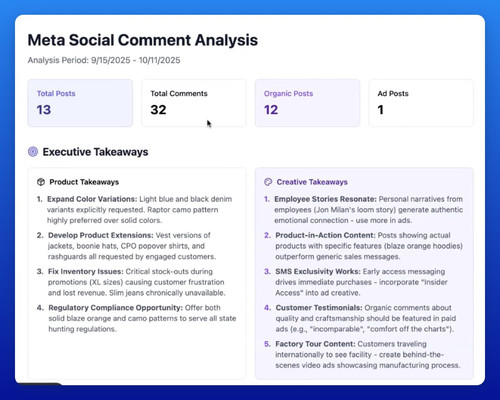Click the Meta Social Comment Analysis title

coord(143,40)
